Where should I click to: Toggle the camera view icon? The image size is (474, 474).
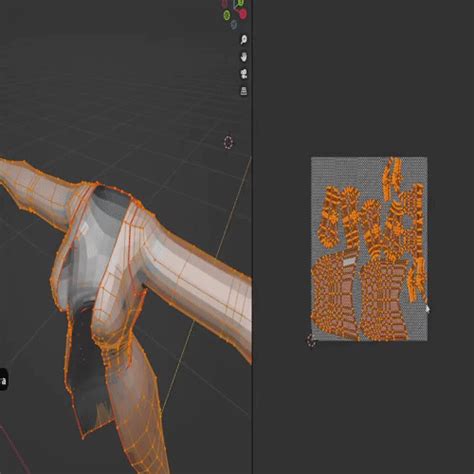click(244, 73)
